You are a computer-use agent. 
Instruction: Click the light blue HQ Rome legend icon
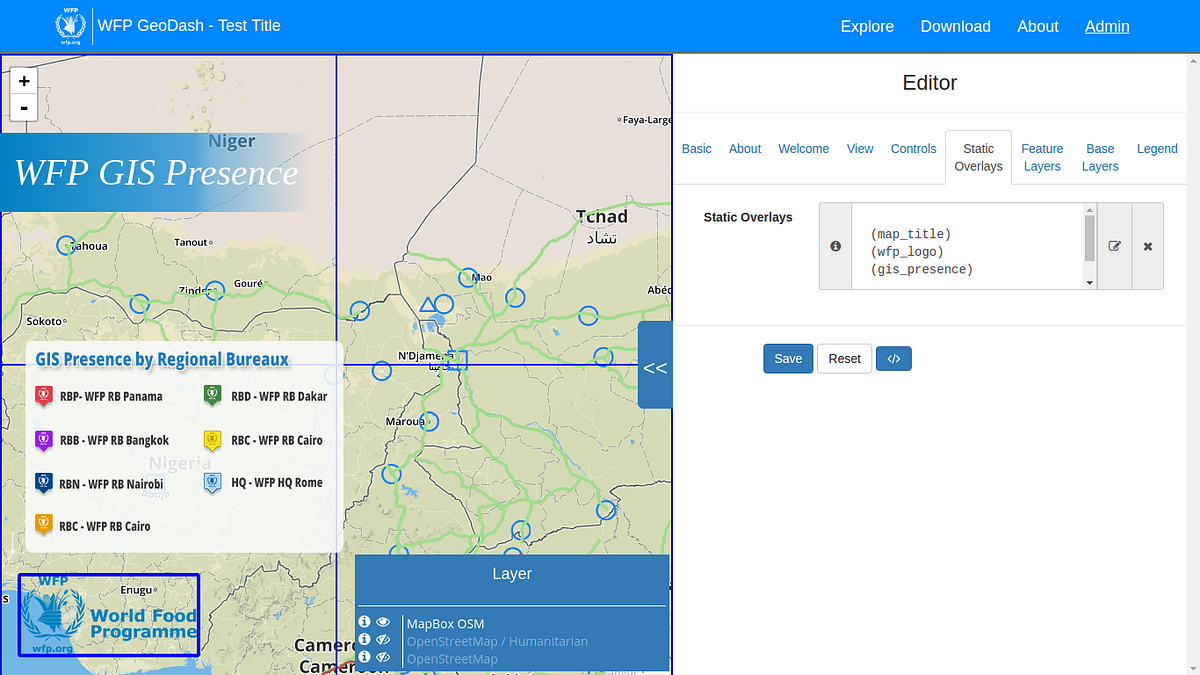pos(212,483)
